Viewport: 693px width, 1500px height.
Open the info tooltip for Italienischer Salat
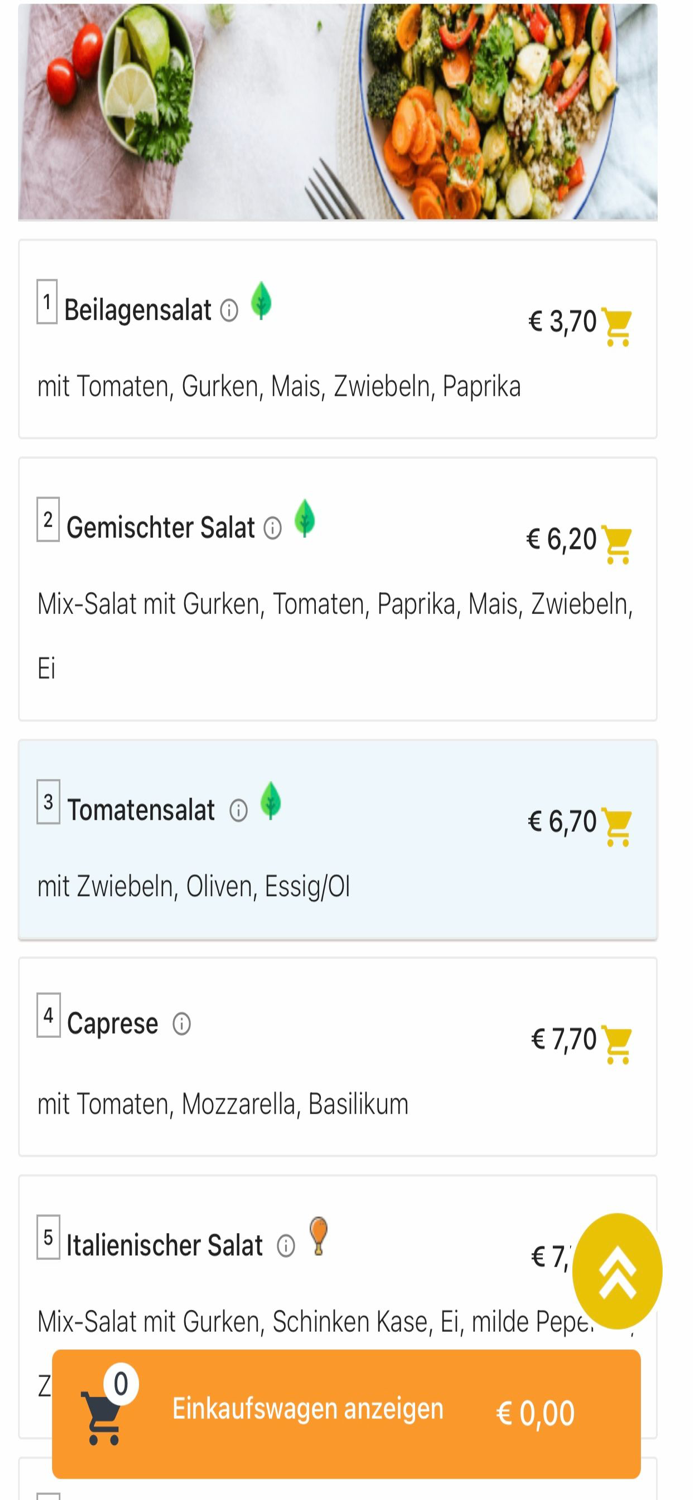285,1244
